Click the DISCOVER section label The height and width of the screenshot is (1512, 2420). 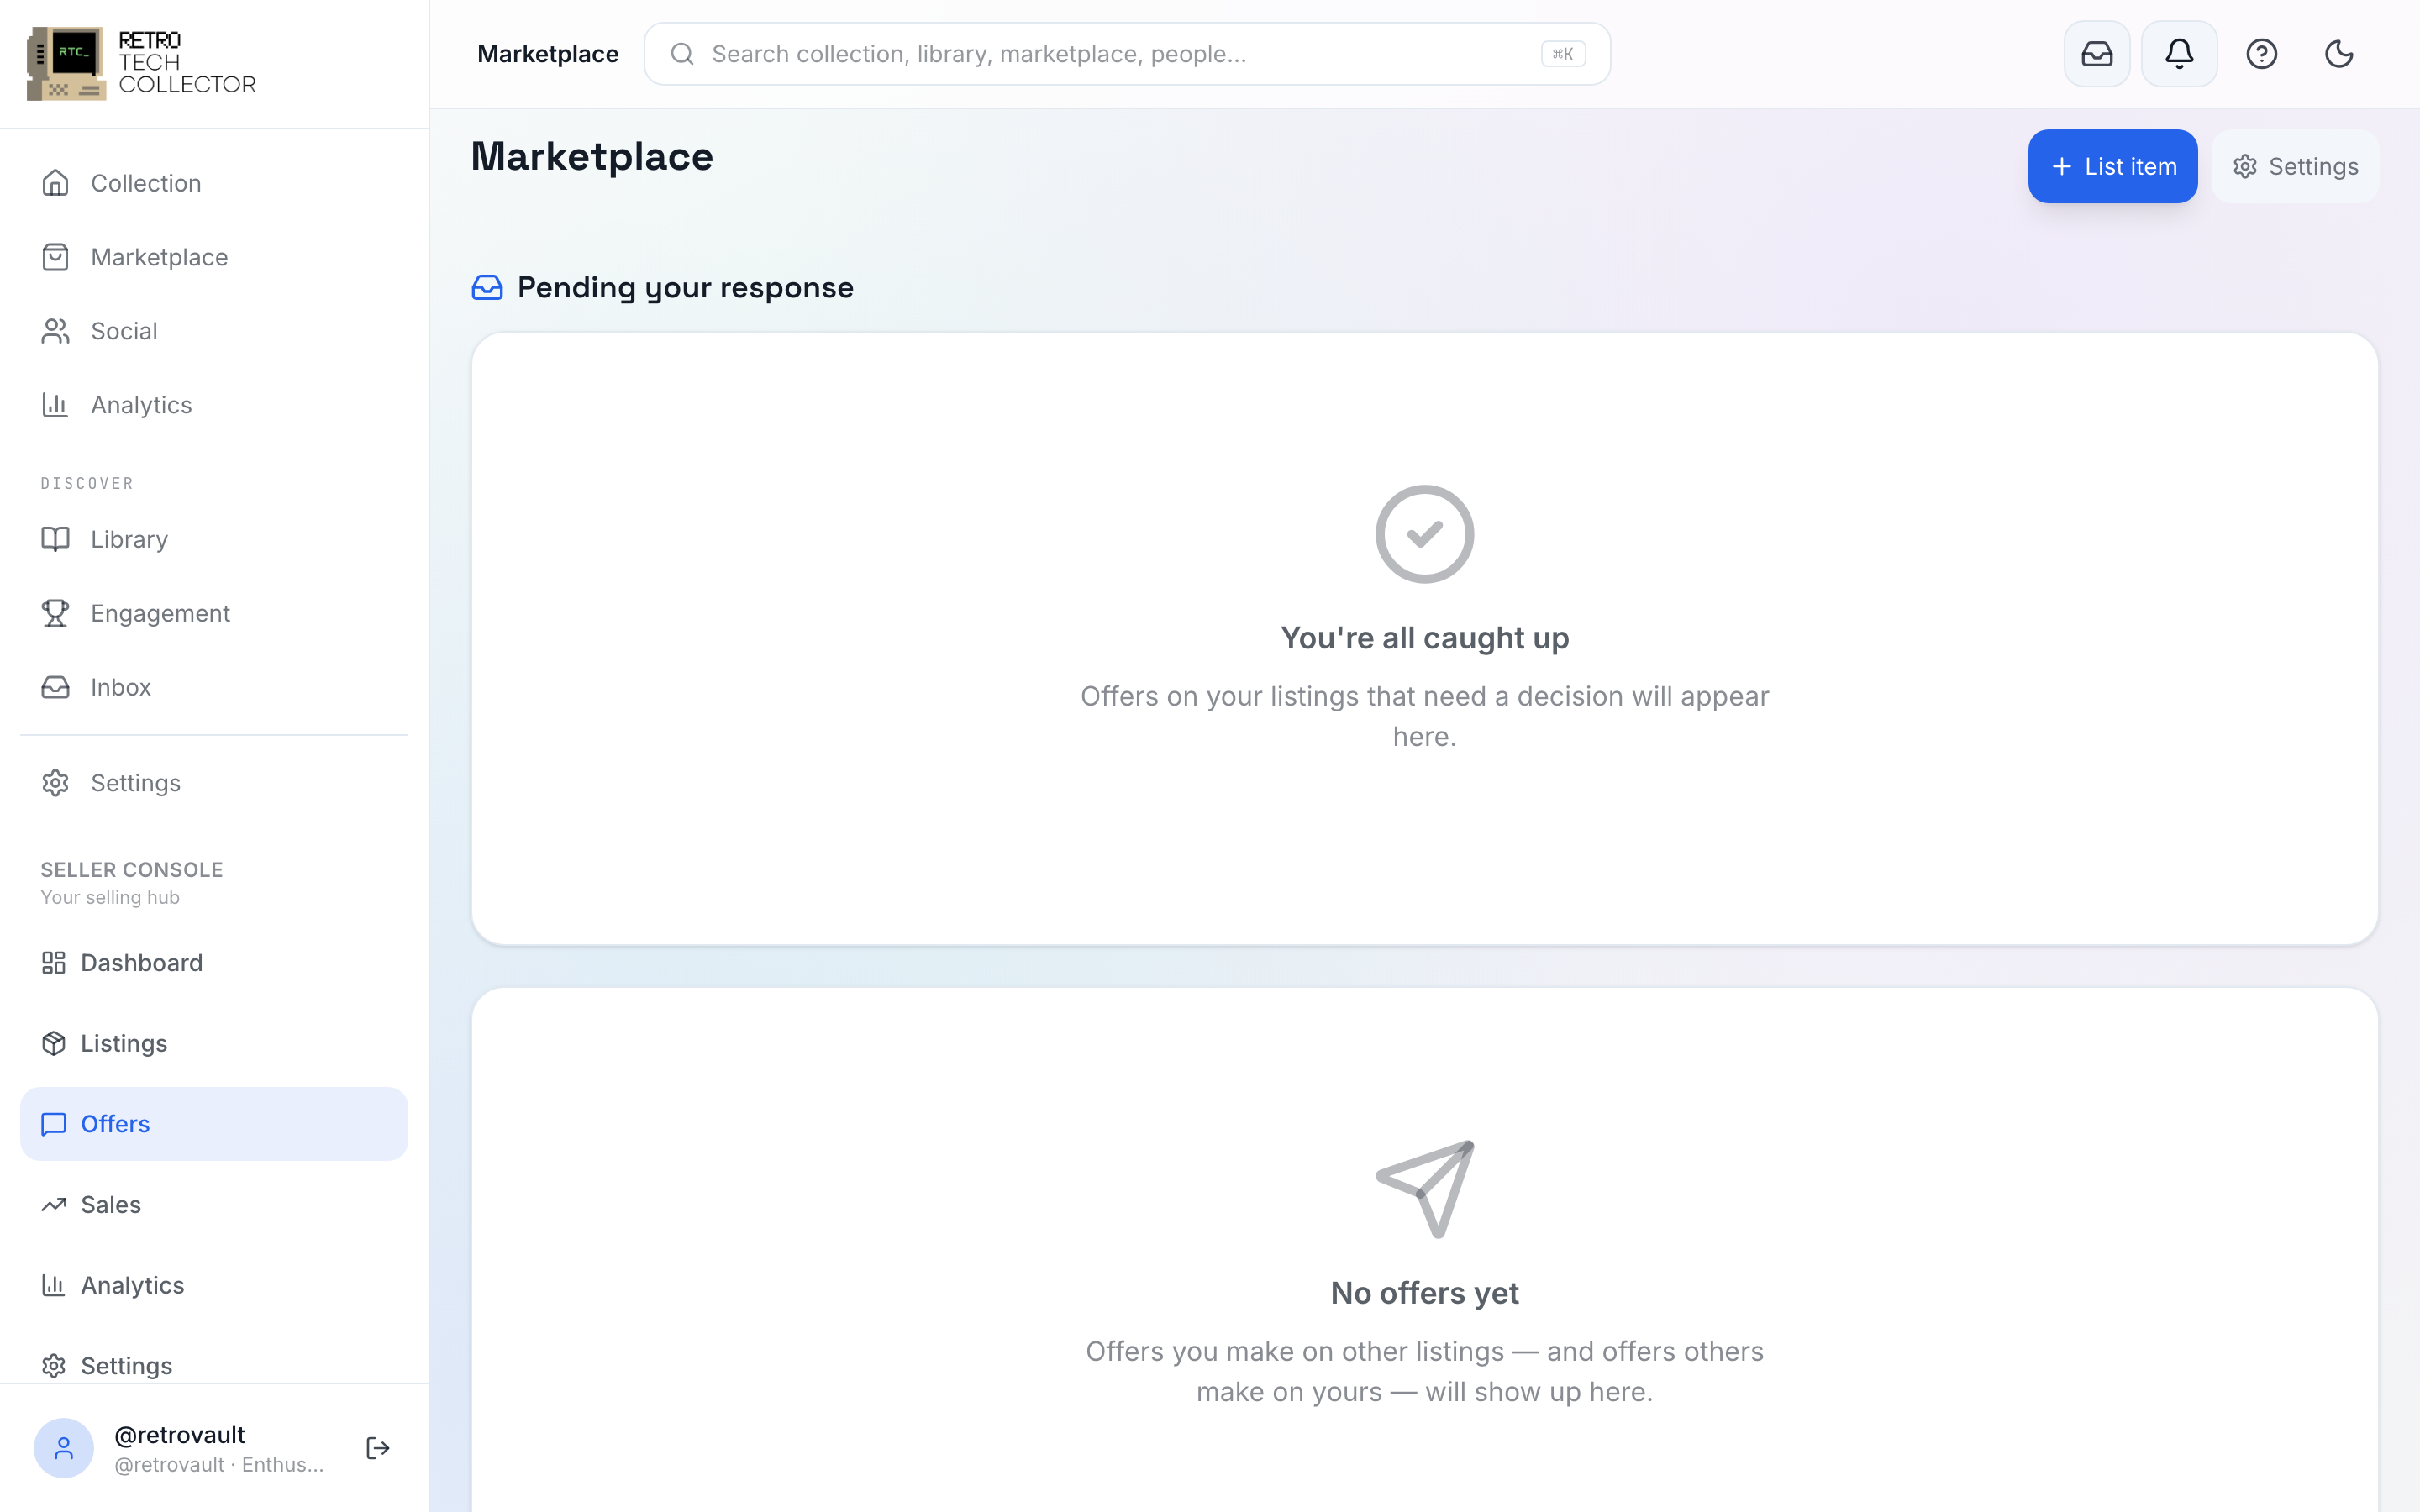click(87, 484)
